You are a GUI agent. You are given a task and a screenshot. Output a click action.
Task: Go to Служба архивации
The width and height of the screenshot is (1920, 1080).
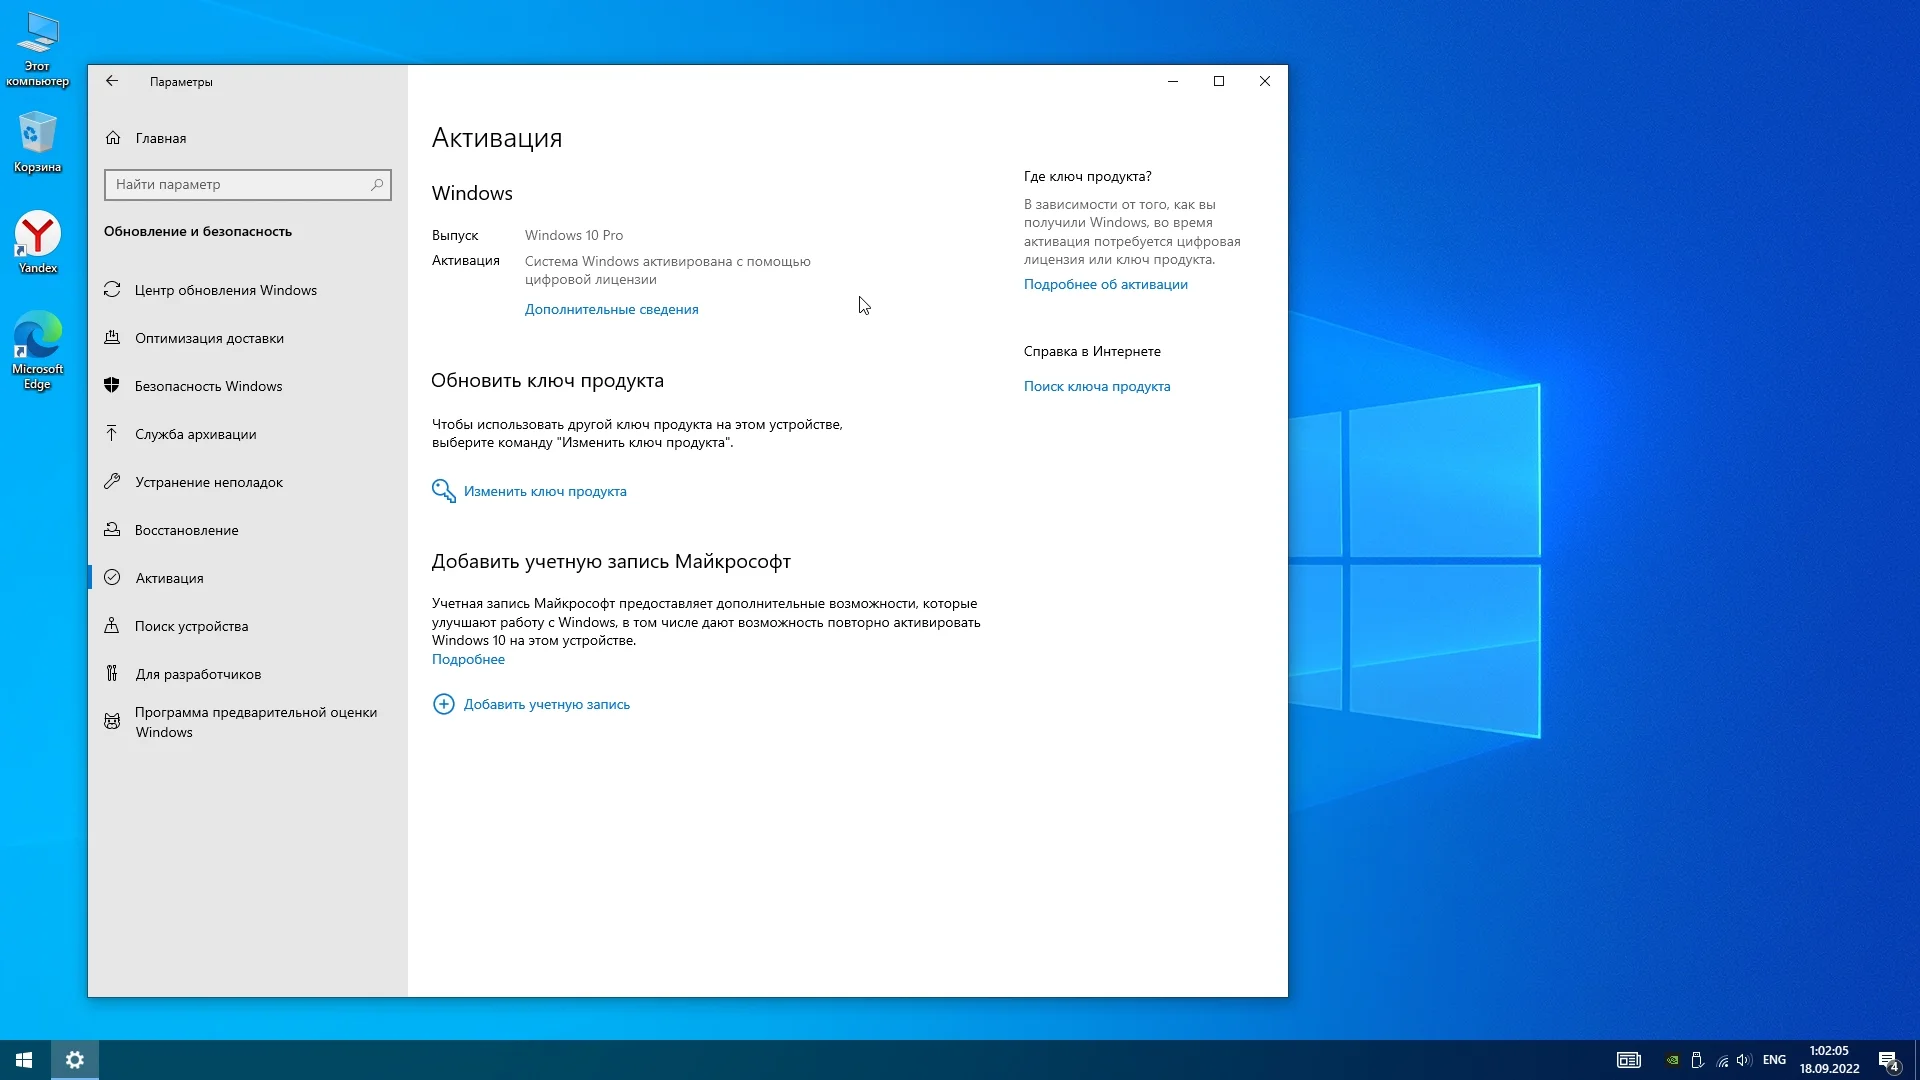[195, 434]
